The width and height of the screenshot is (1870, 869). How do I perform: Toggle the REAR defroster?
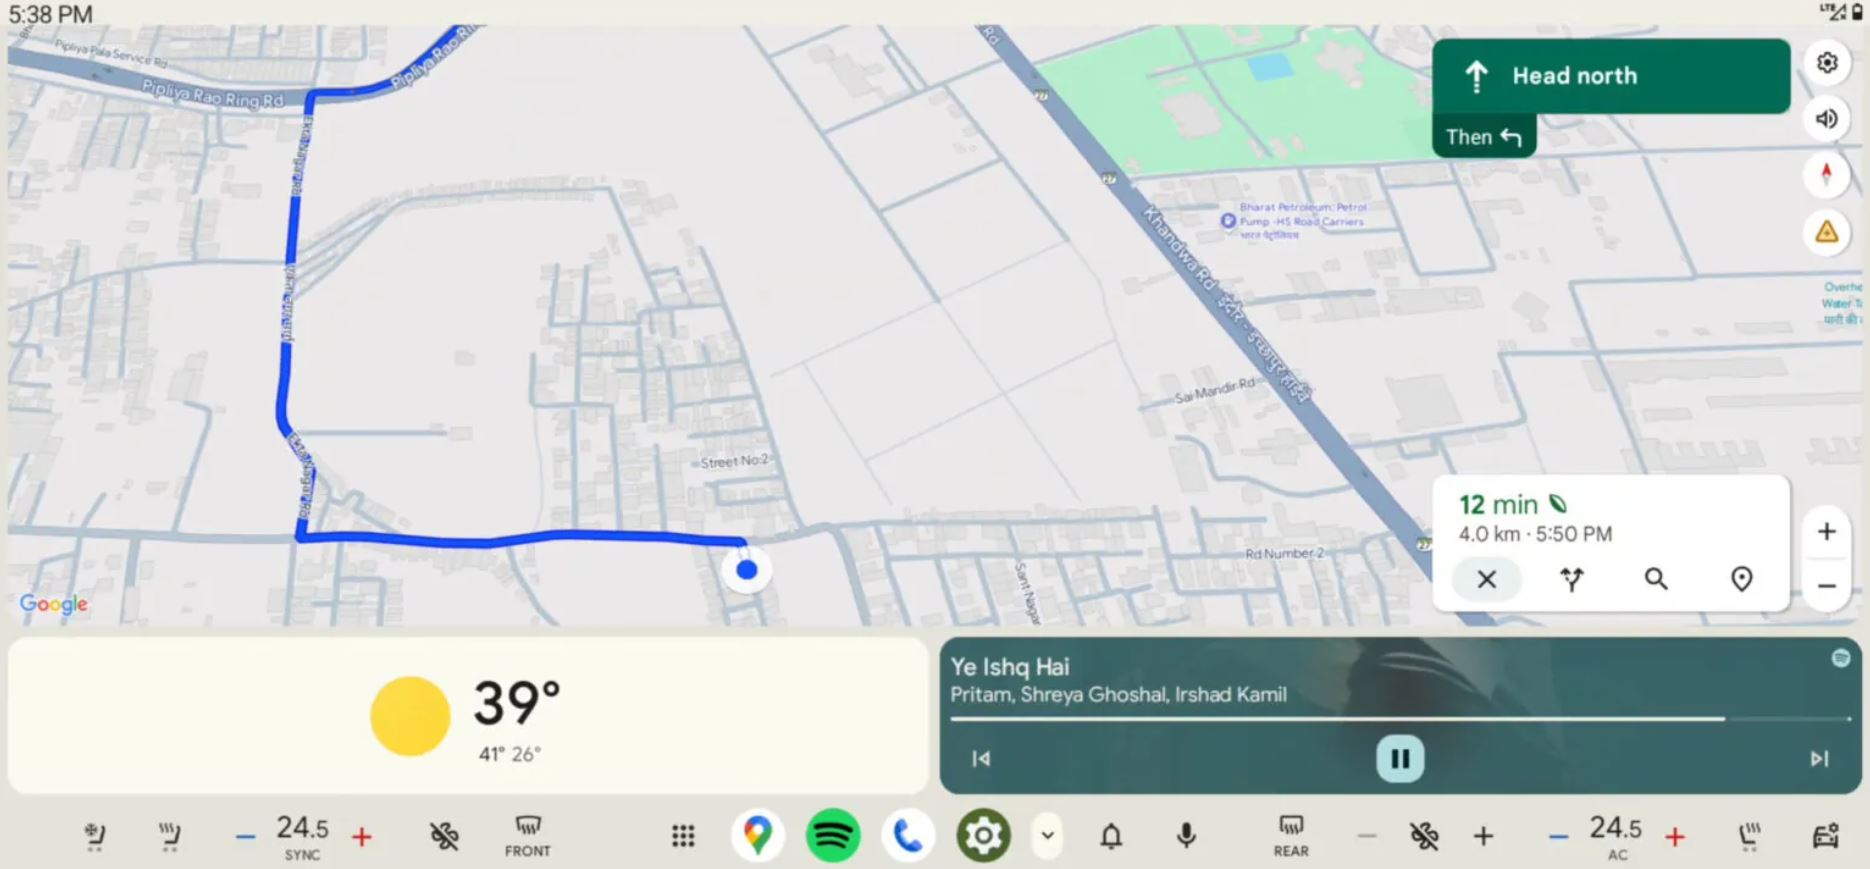point(1291,836)
